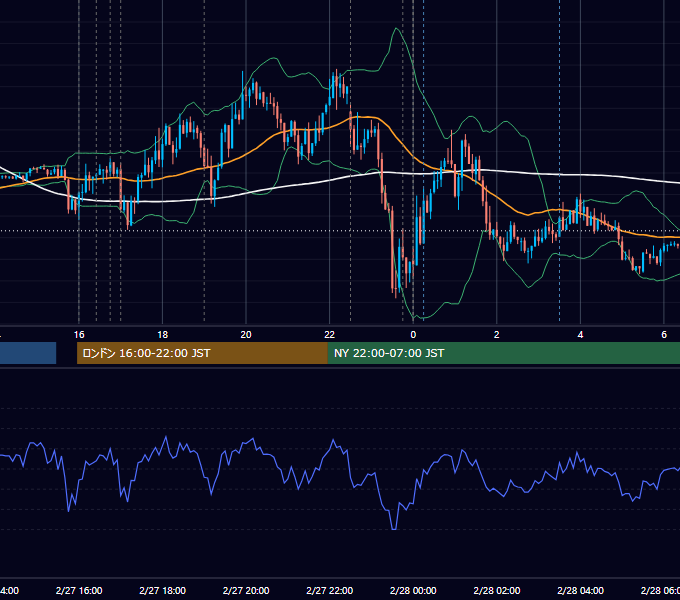Image resolution: width=680 pixels, height=600 pixels.
Task: Click the '4' hour label on the chart axis
Action: point(580,335)
